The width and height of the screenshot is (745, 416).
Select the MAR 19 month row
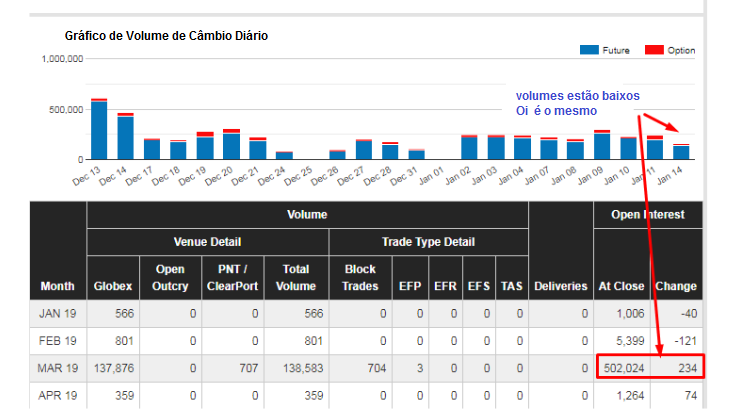(x=57, y=366)
